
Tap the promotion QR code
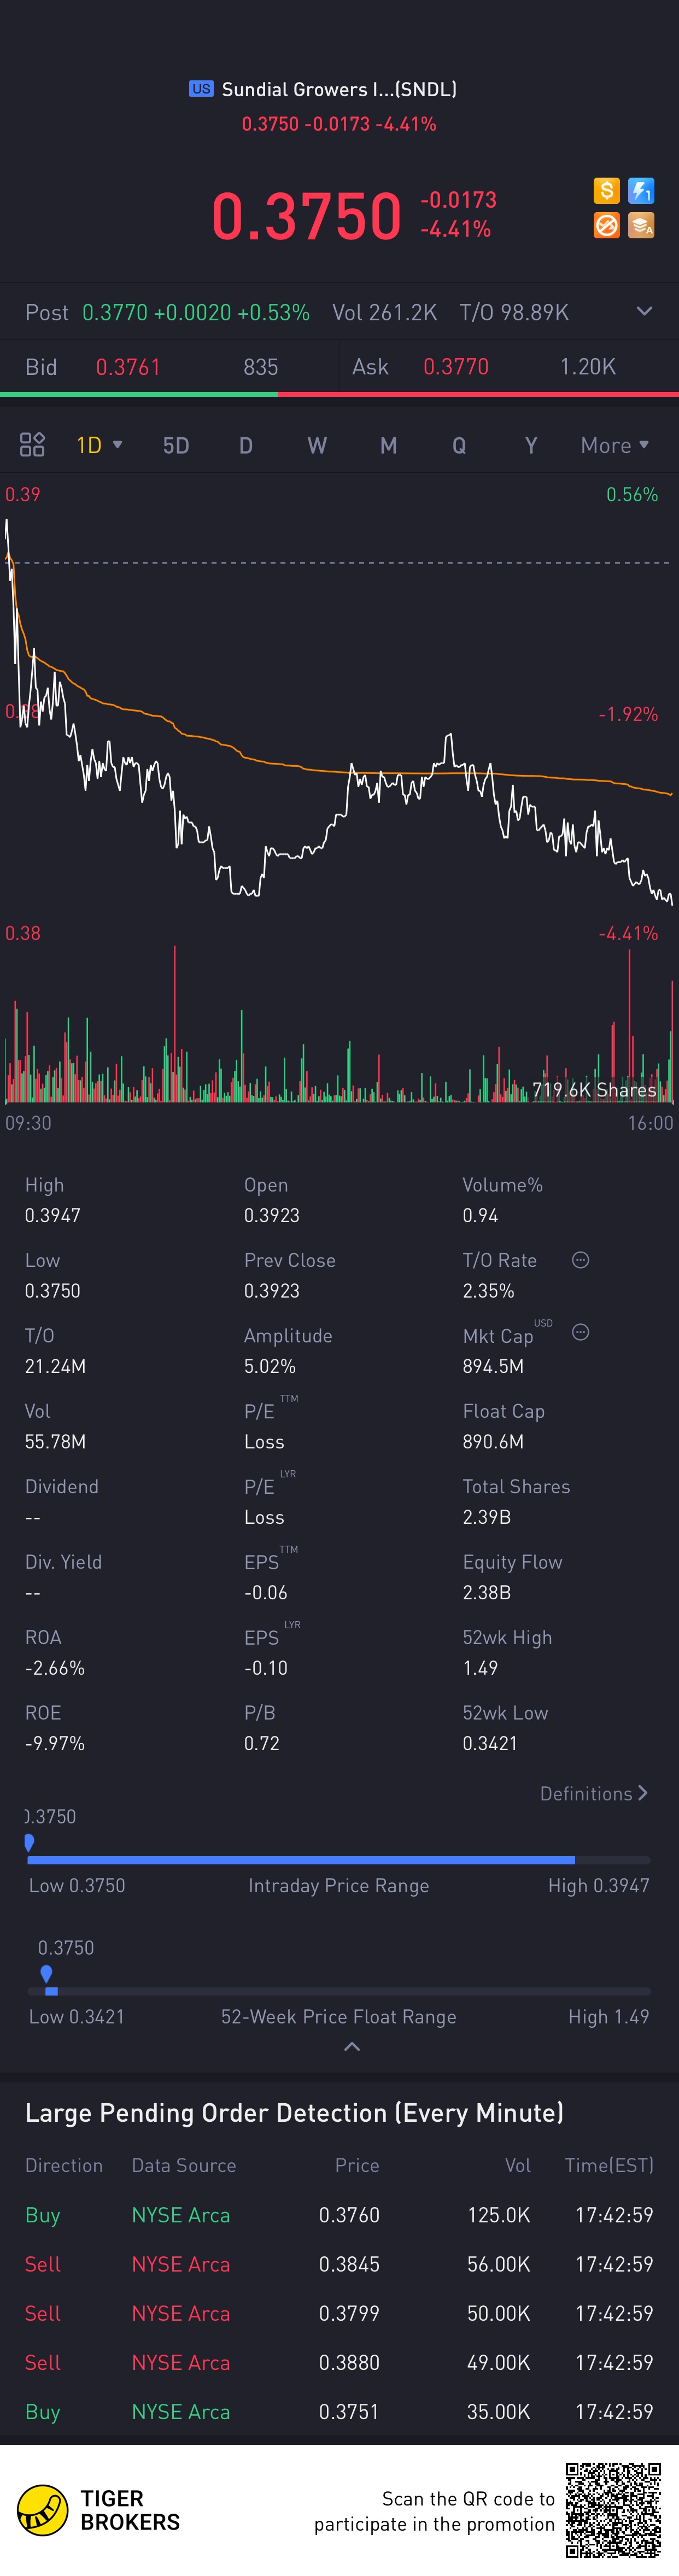click(613, 2510)
